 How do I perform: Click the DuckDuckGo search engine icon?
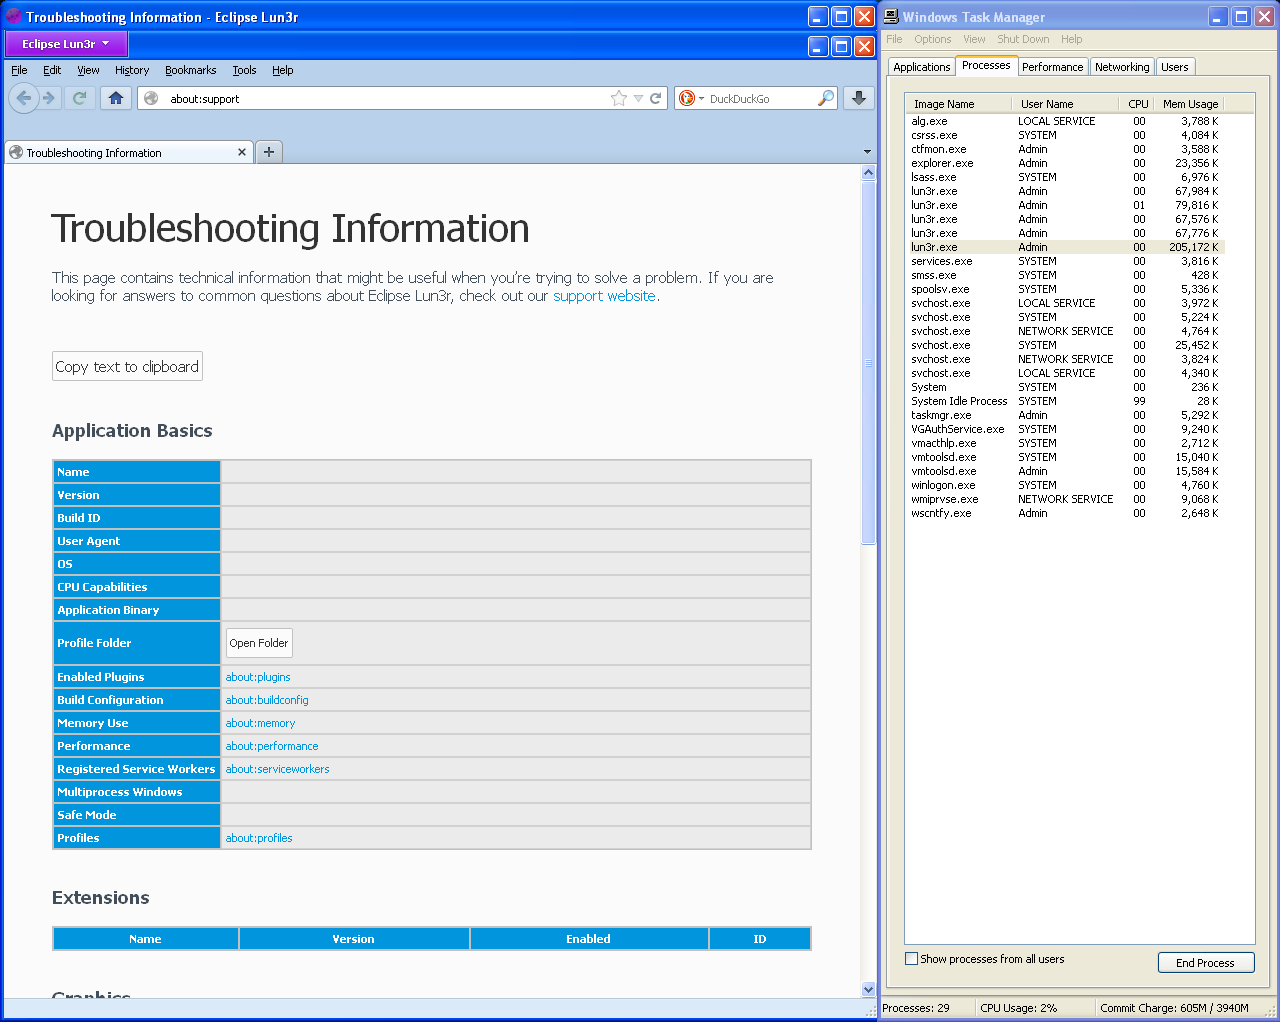click(687, 98)
